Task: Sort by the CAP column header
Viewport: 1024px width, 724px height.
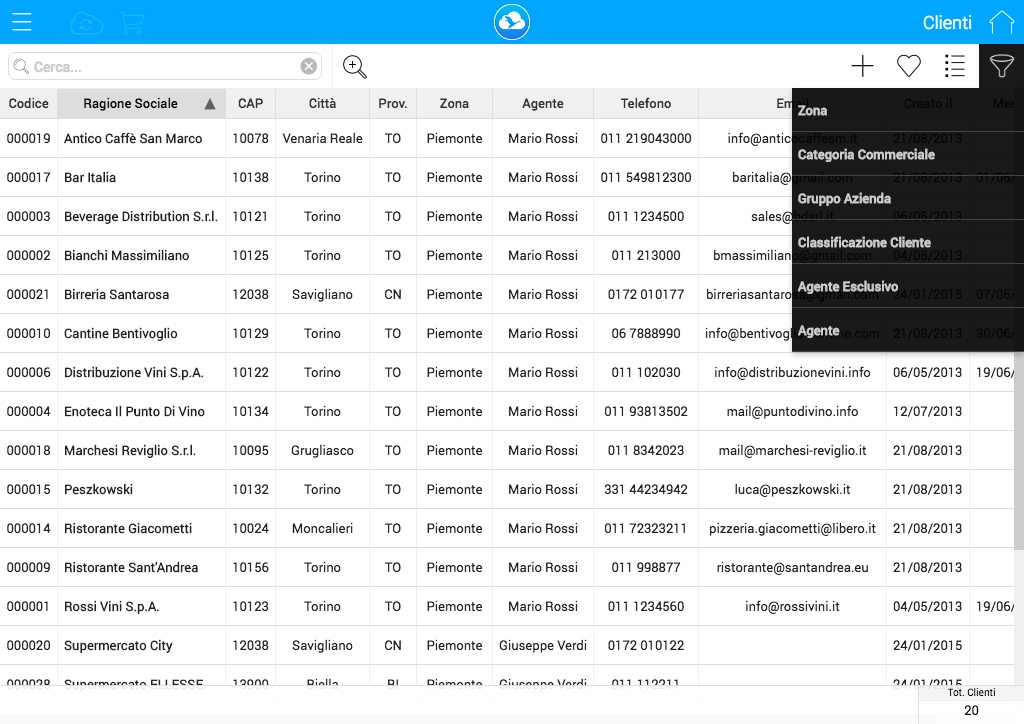Action: (x=251, y=103)
